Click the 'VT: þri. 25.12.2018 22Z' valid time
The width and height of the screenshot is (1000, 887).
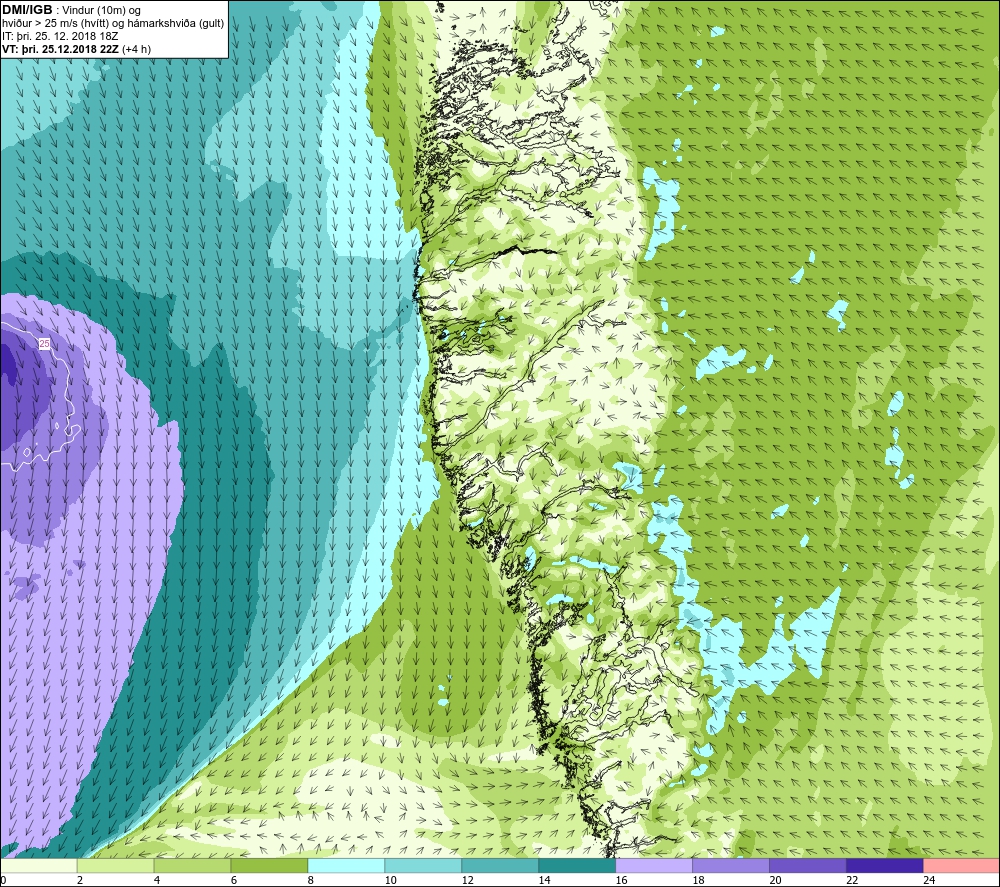point(60,49)
